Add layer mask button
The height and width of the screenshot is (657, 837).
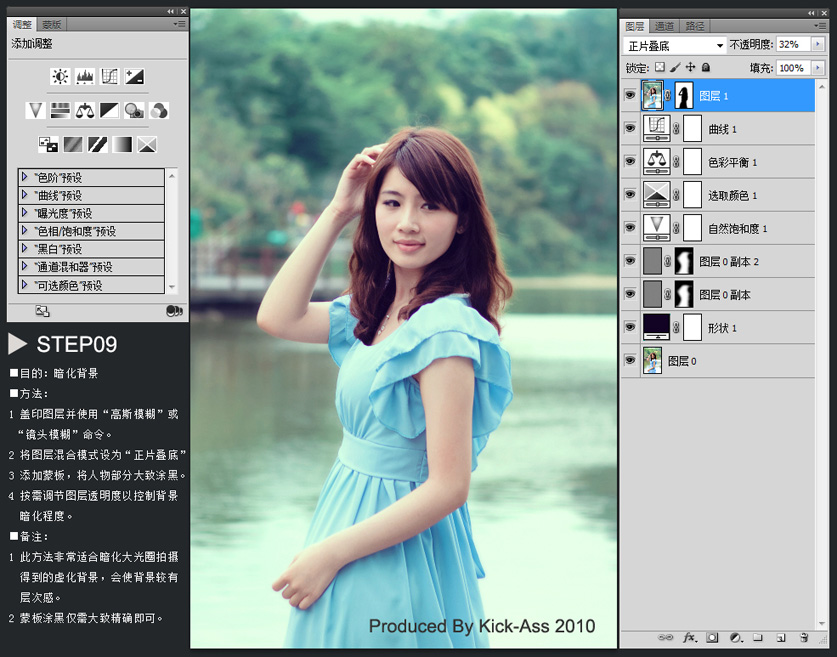[712, 637]
